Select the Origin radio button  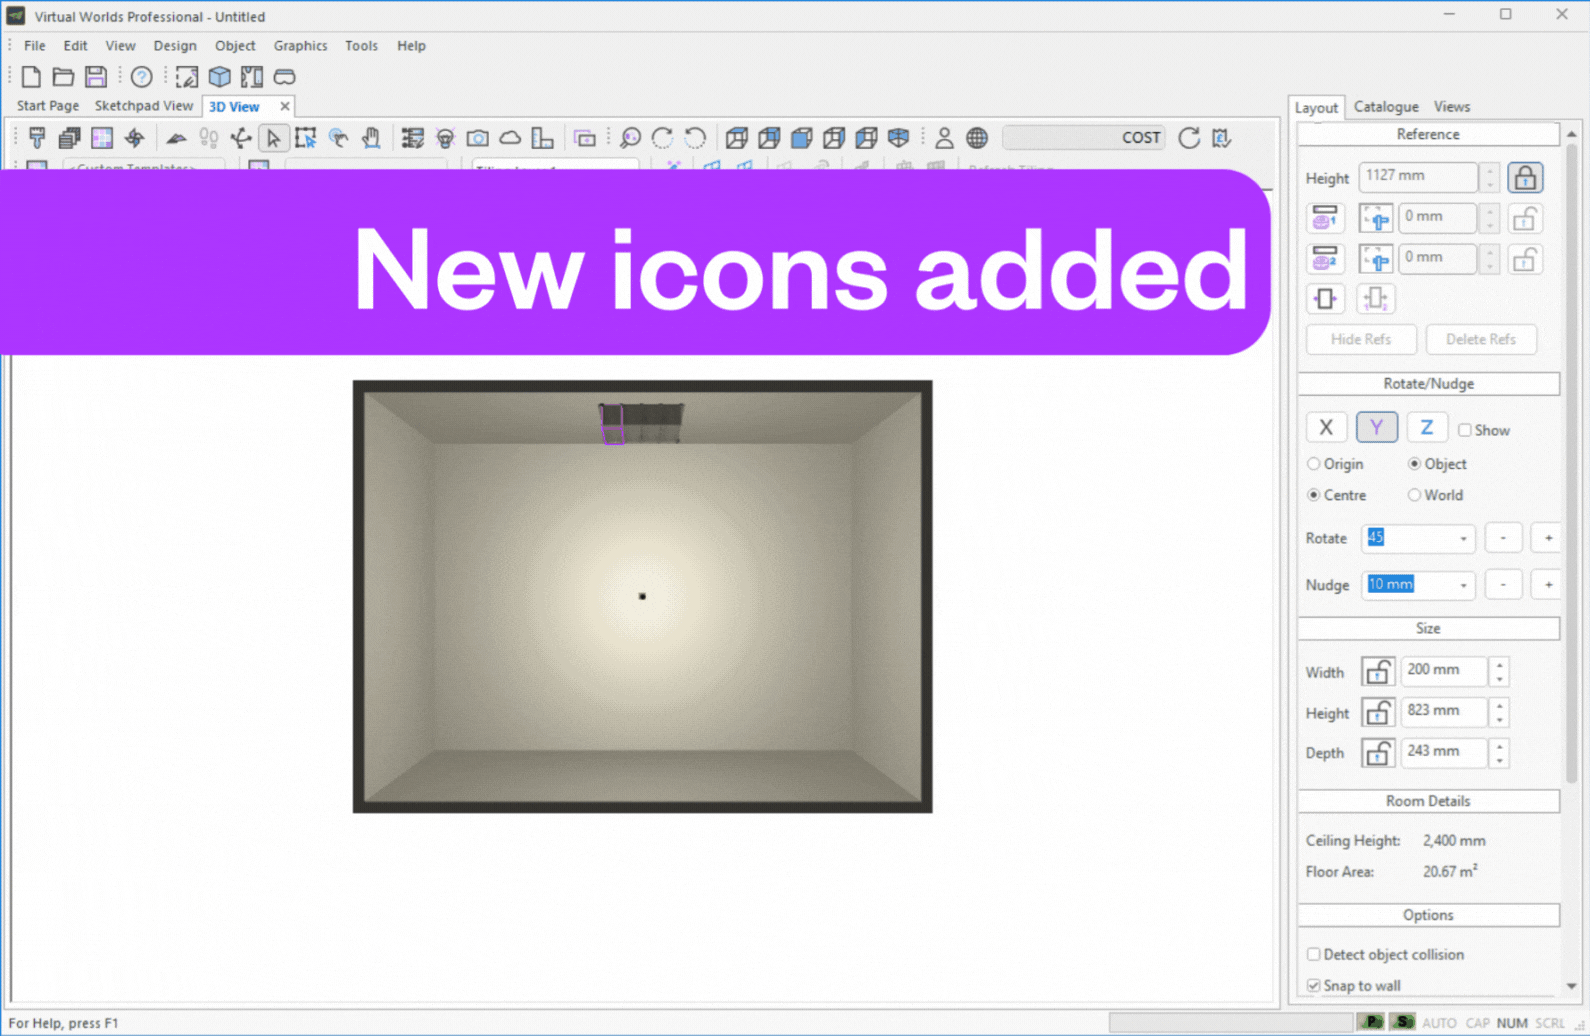click(x=1314, y=464)
